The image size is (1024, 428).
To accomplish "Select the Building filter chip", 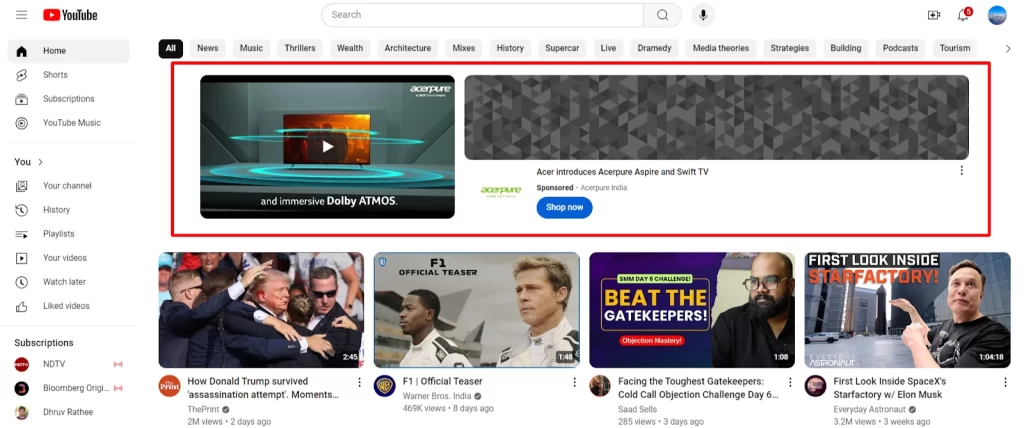I will pos(846,48).
